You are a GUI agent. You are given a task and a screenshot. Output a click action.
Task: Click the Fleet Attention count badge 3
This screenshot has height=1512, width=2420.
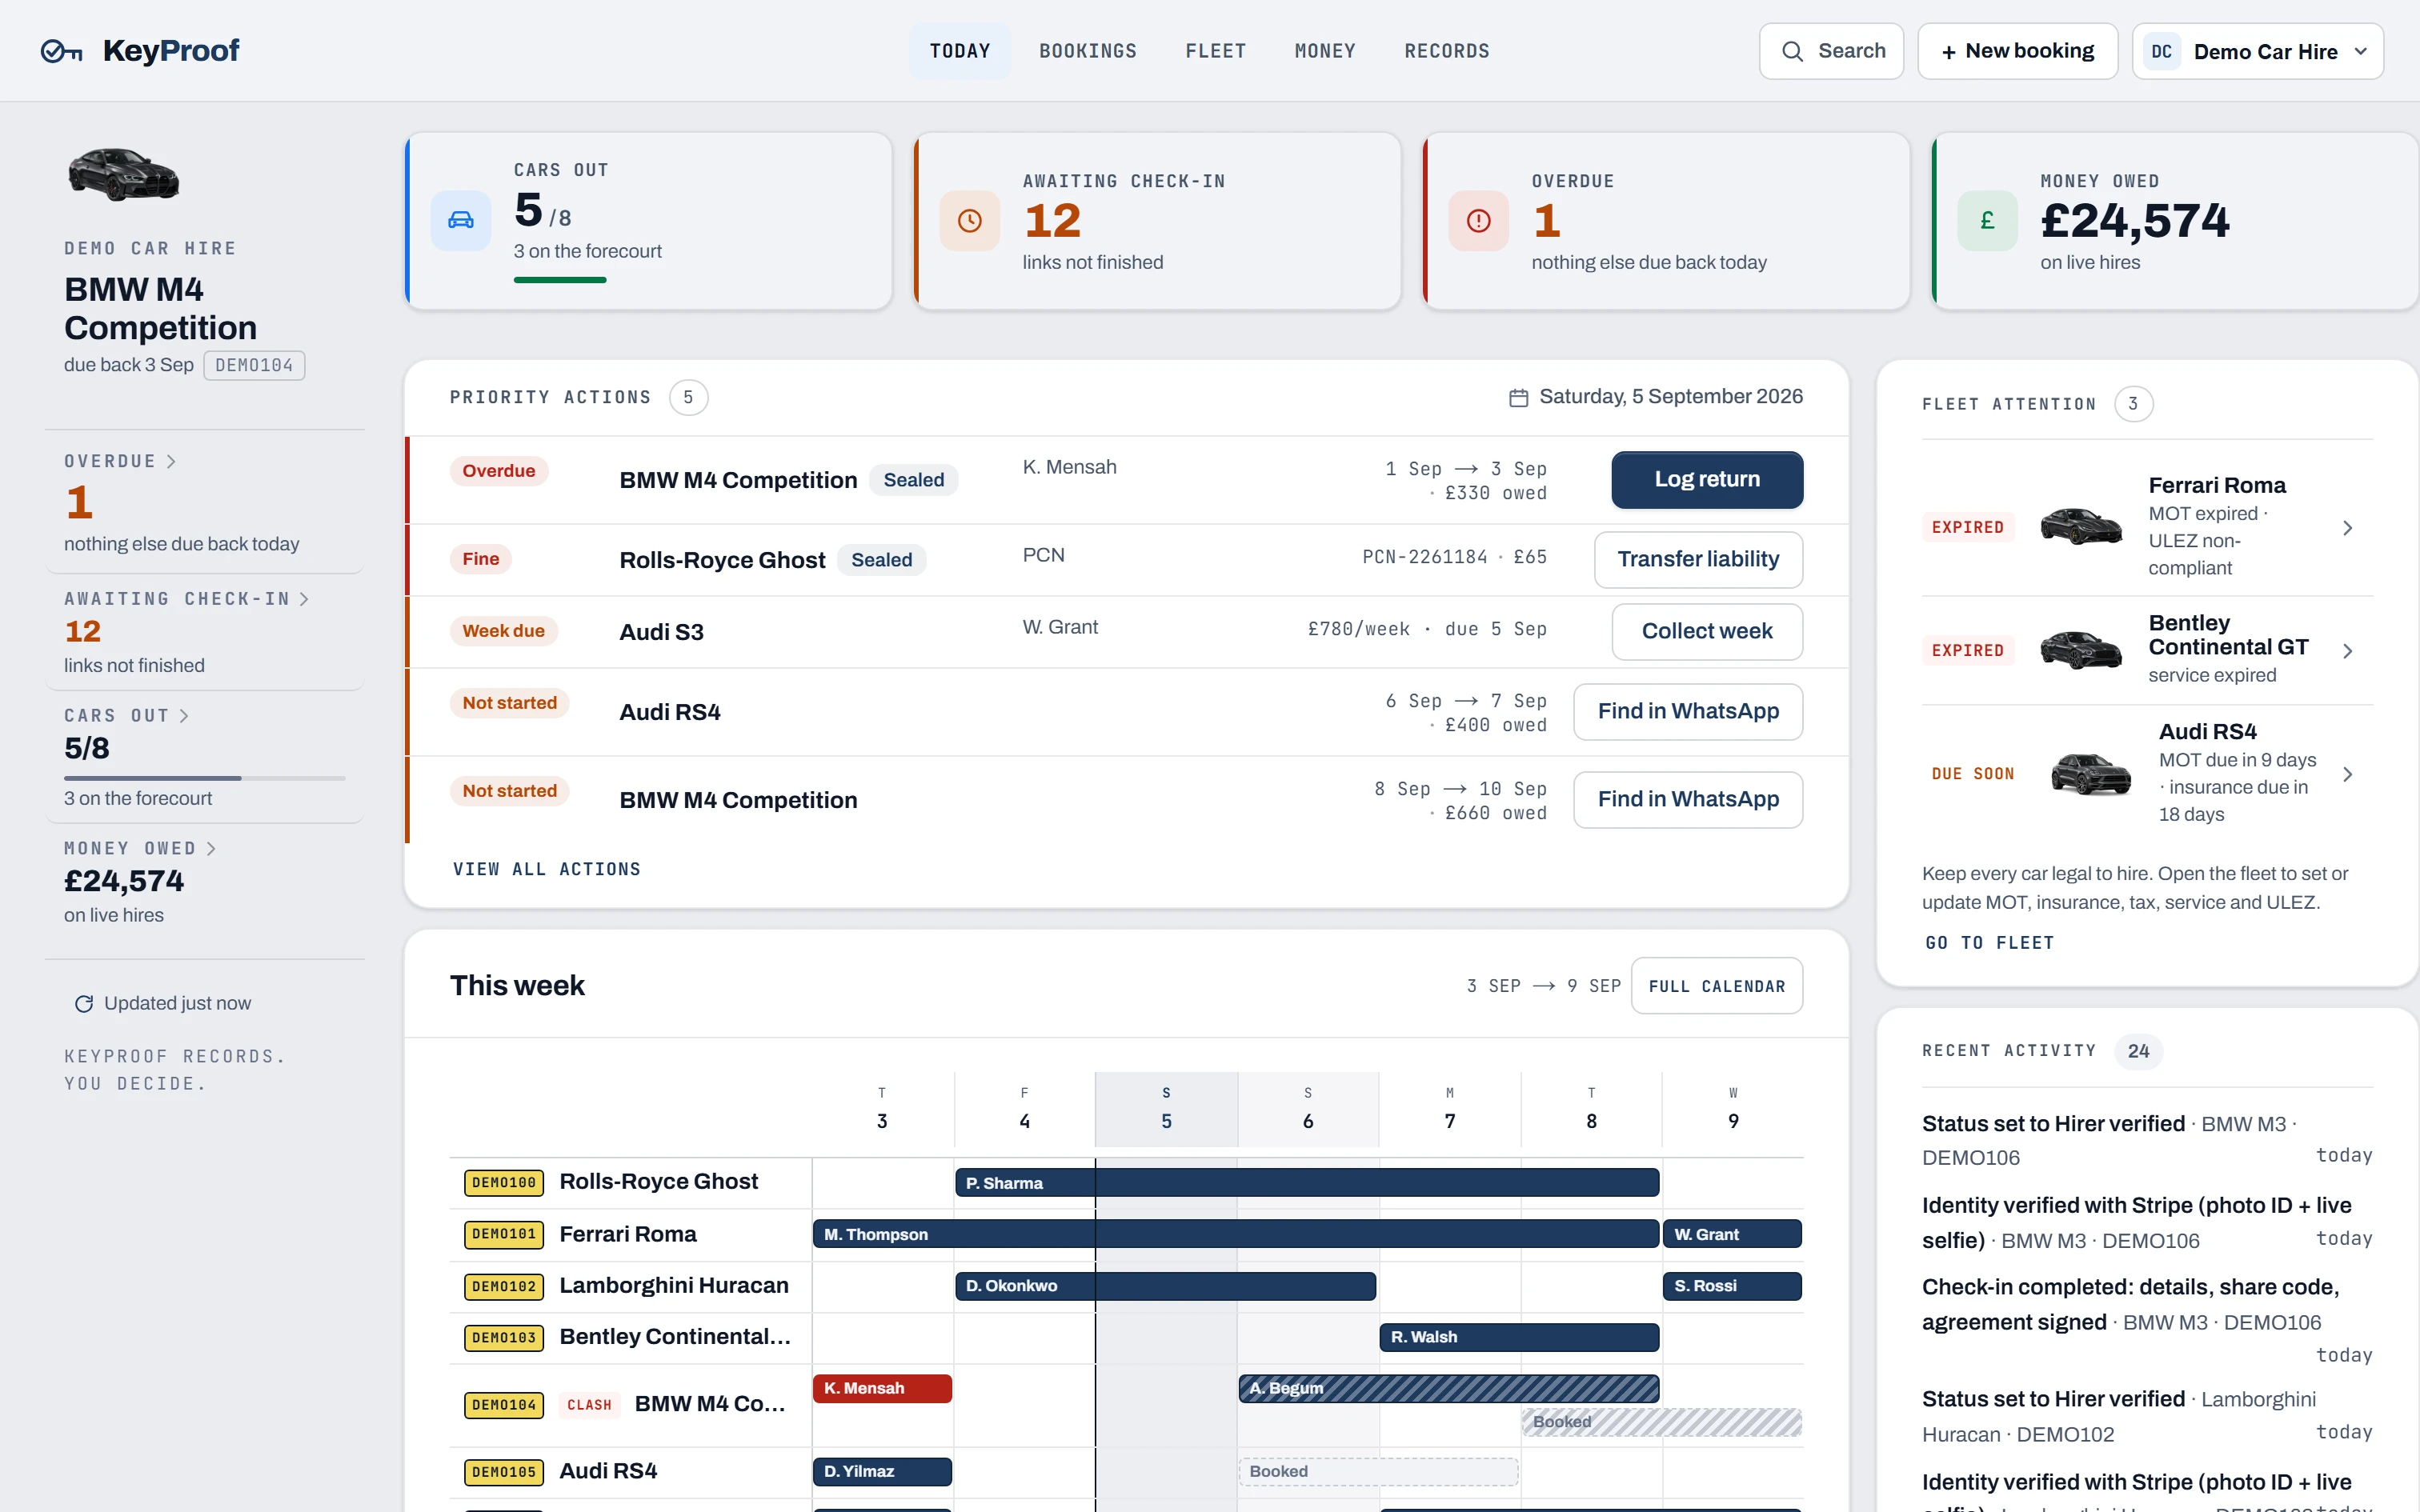[2134, 404]
